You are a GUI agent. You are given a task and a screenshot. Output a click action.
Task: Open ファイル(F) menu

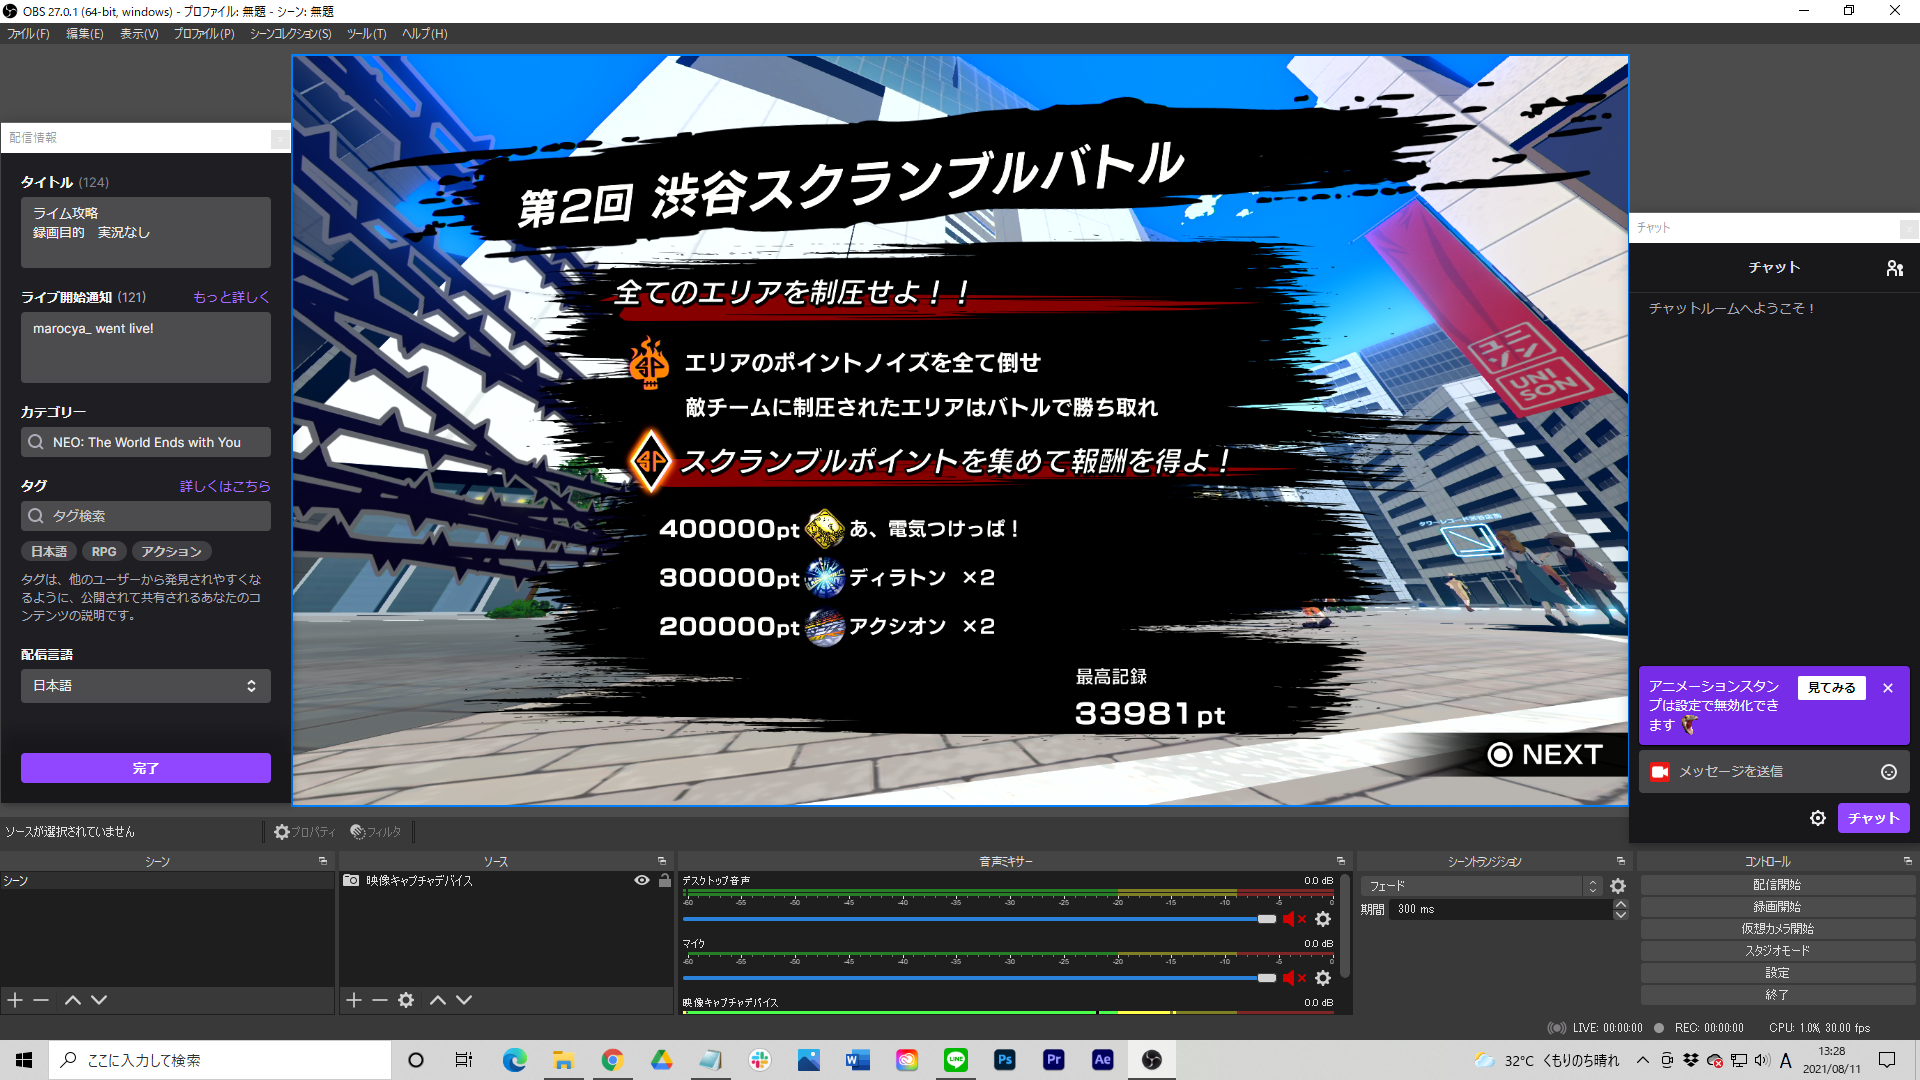(28, 34)
